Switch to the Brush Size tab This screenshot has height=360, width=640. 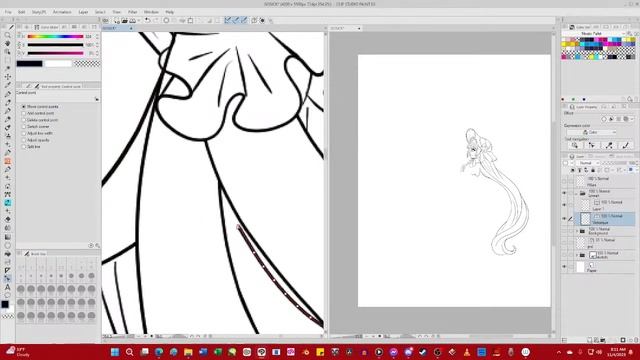(x=35, y=254)
